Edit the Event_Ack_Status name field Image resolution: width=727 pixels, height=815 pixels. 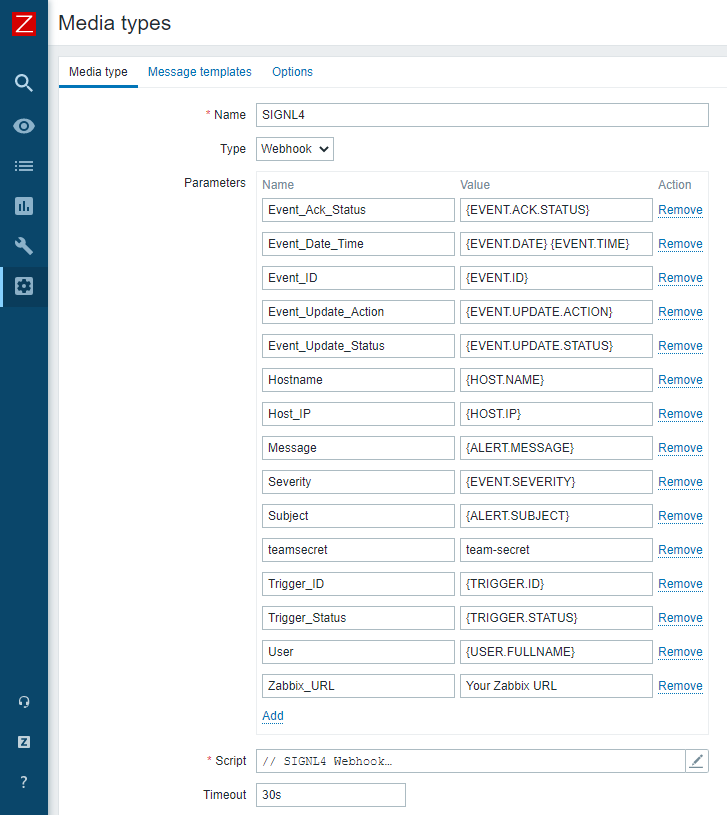click(x=358, y=210)
